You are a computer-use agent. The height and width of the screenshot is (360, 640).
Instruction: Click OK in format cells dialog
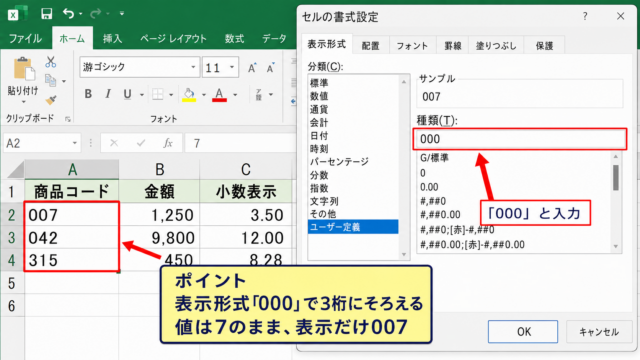[523, 331]
